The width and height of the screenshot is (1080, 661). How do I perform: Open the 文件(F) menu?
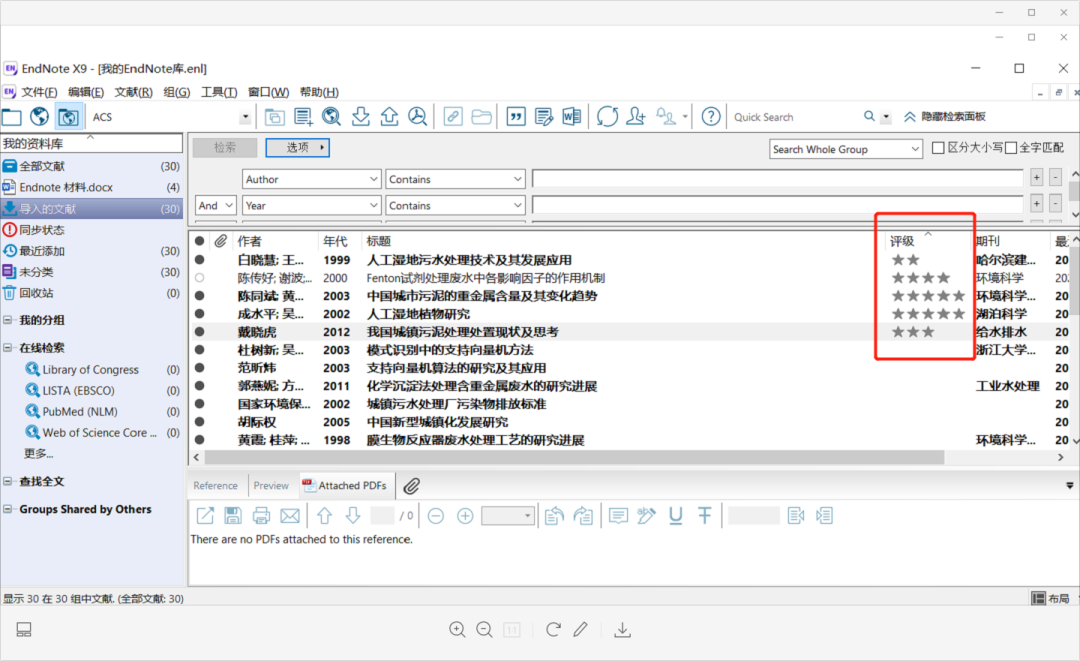click(39, 92)
